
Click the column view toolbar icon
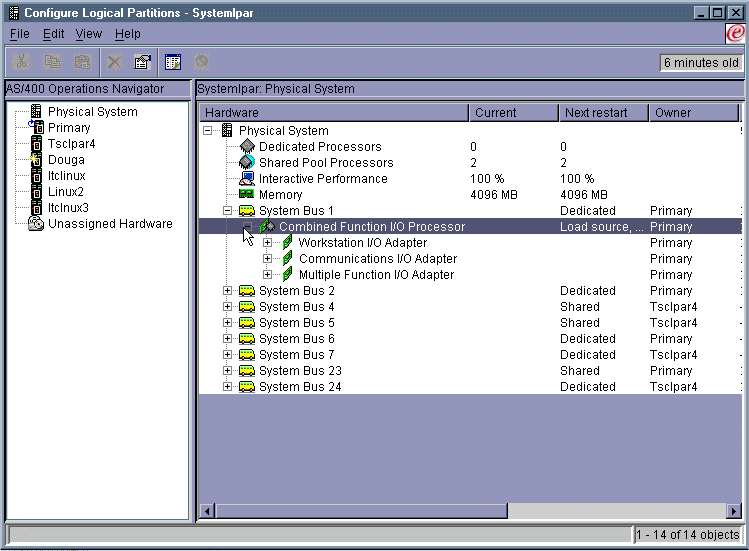coord(173,62)
